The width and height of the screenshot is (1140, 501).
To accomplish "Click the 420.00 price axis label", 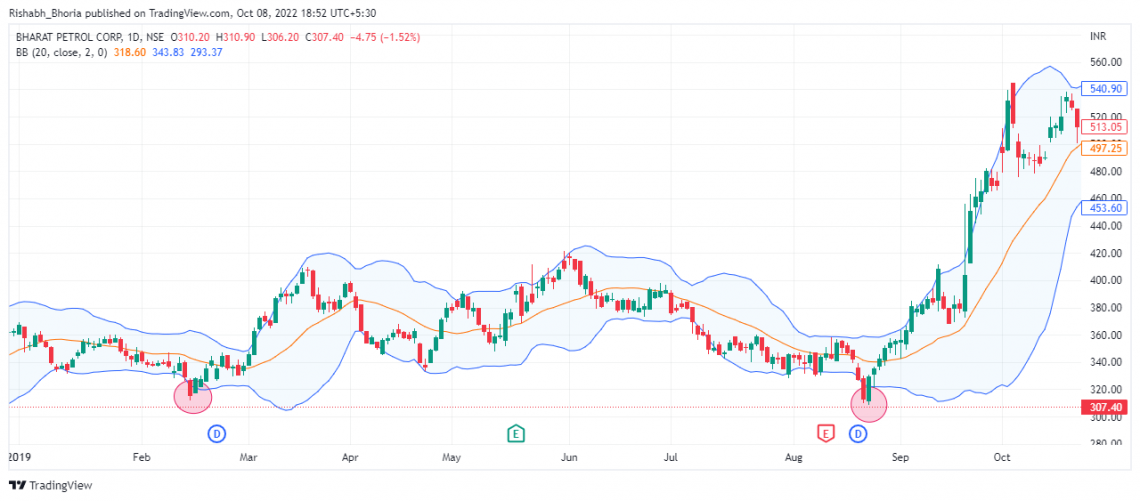I will 1107,253.
